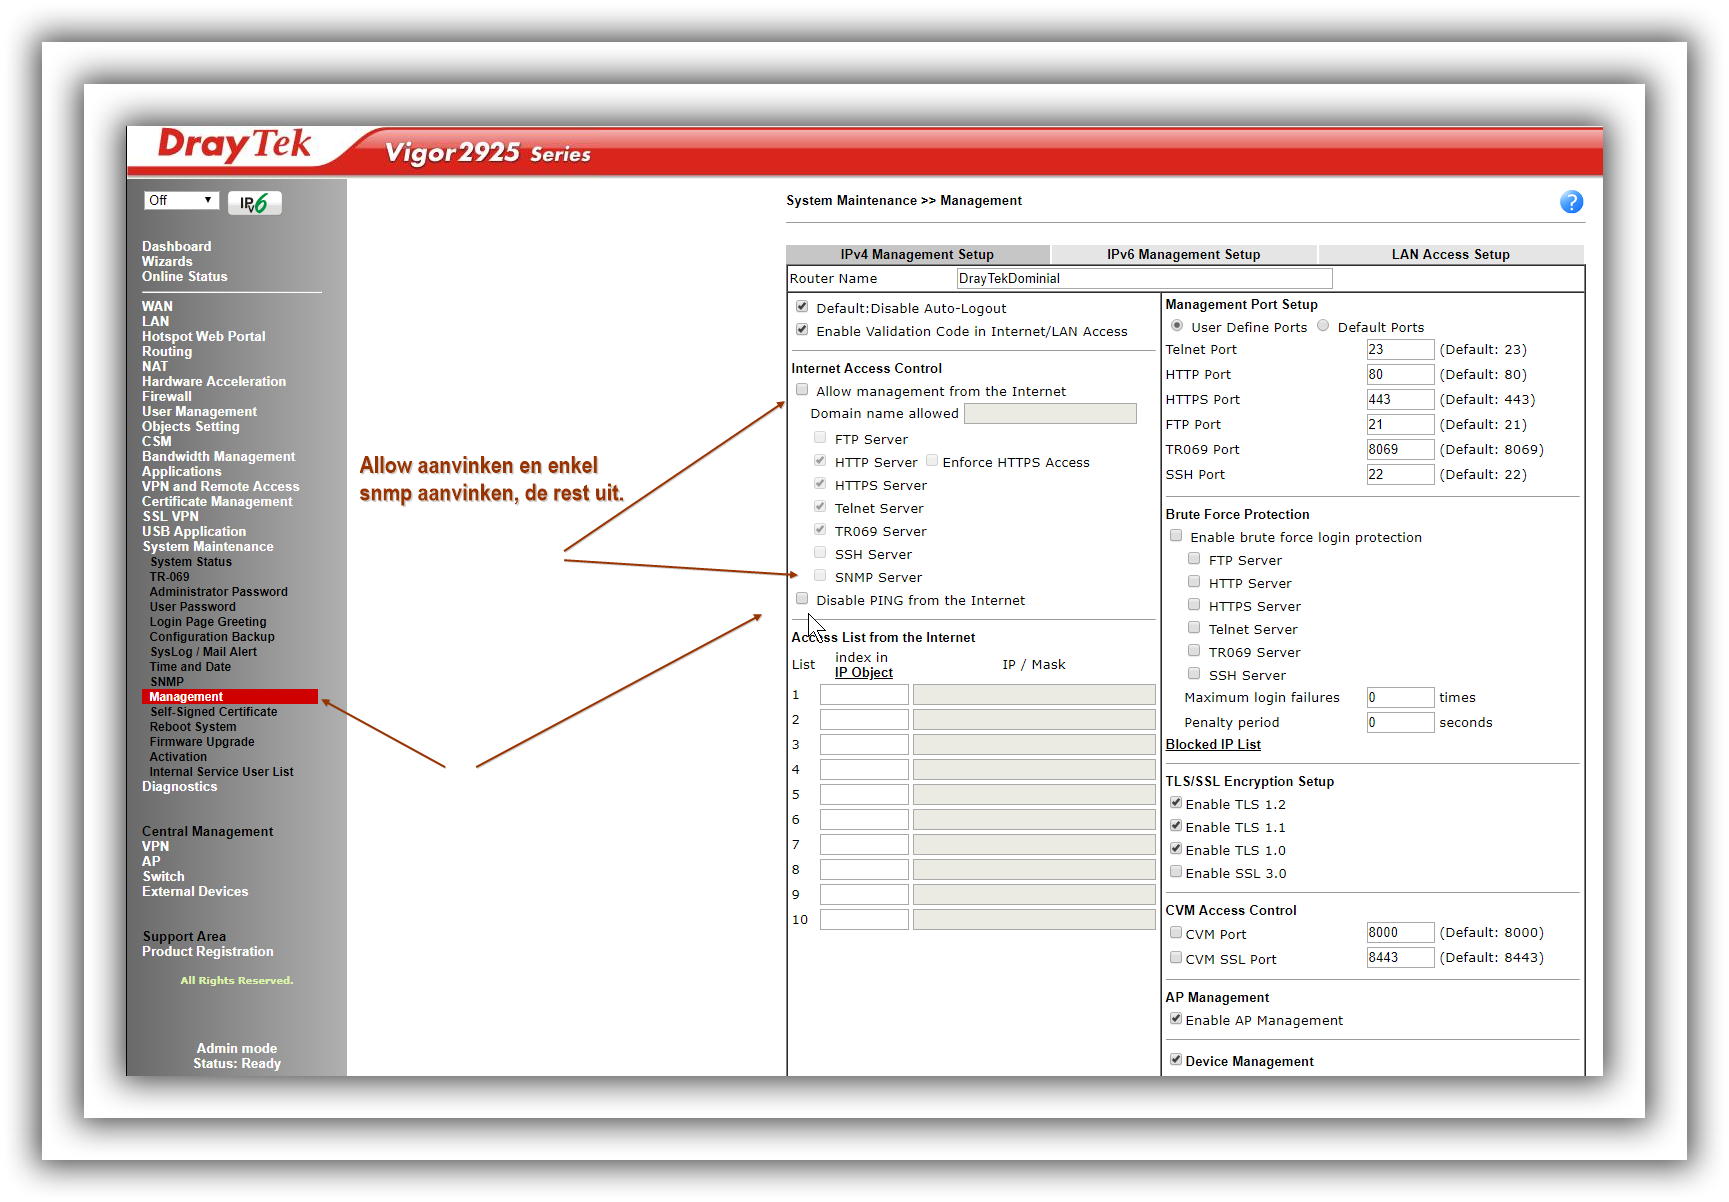Expand the Firewall menu in sidebar

pos(166,396)
